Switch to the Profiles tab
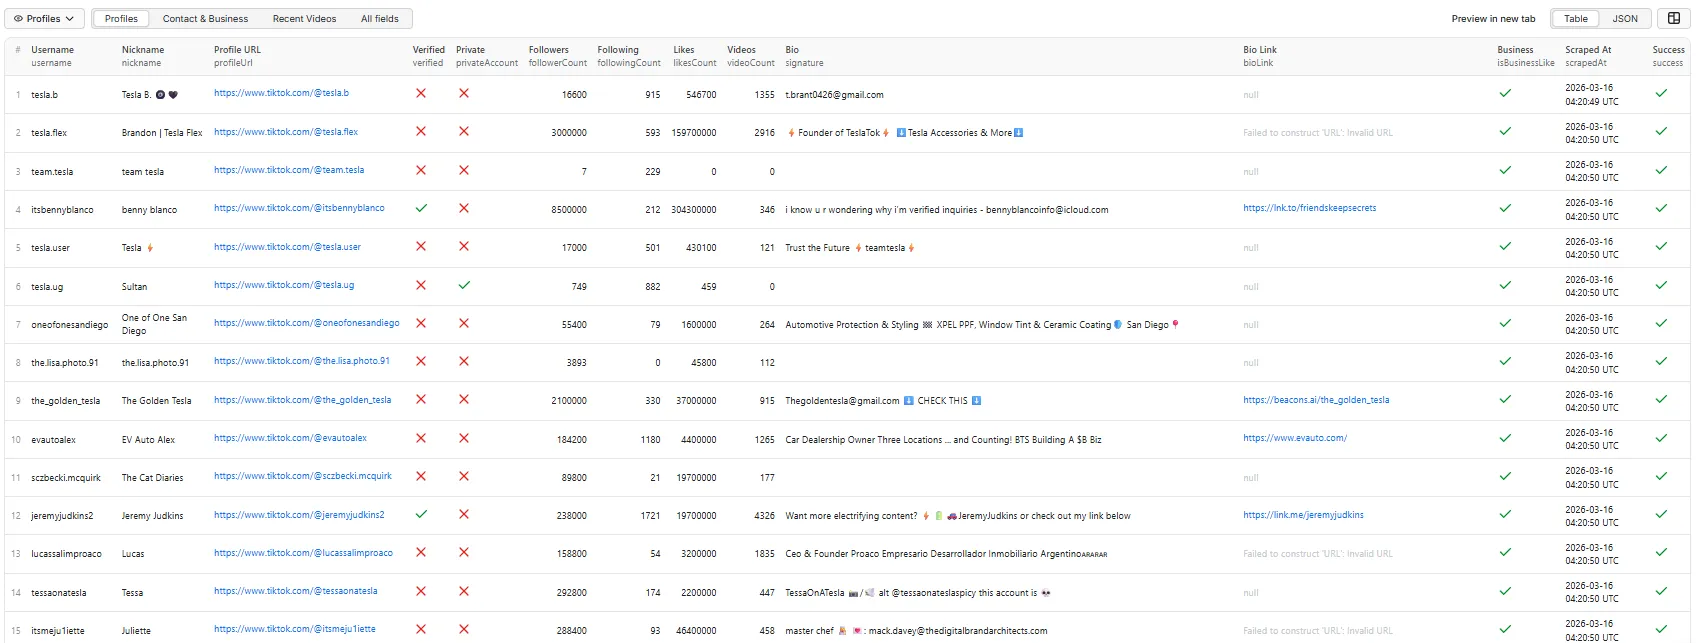 121,18
